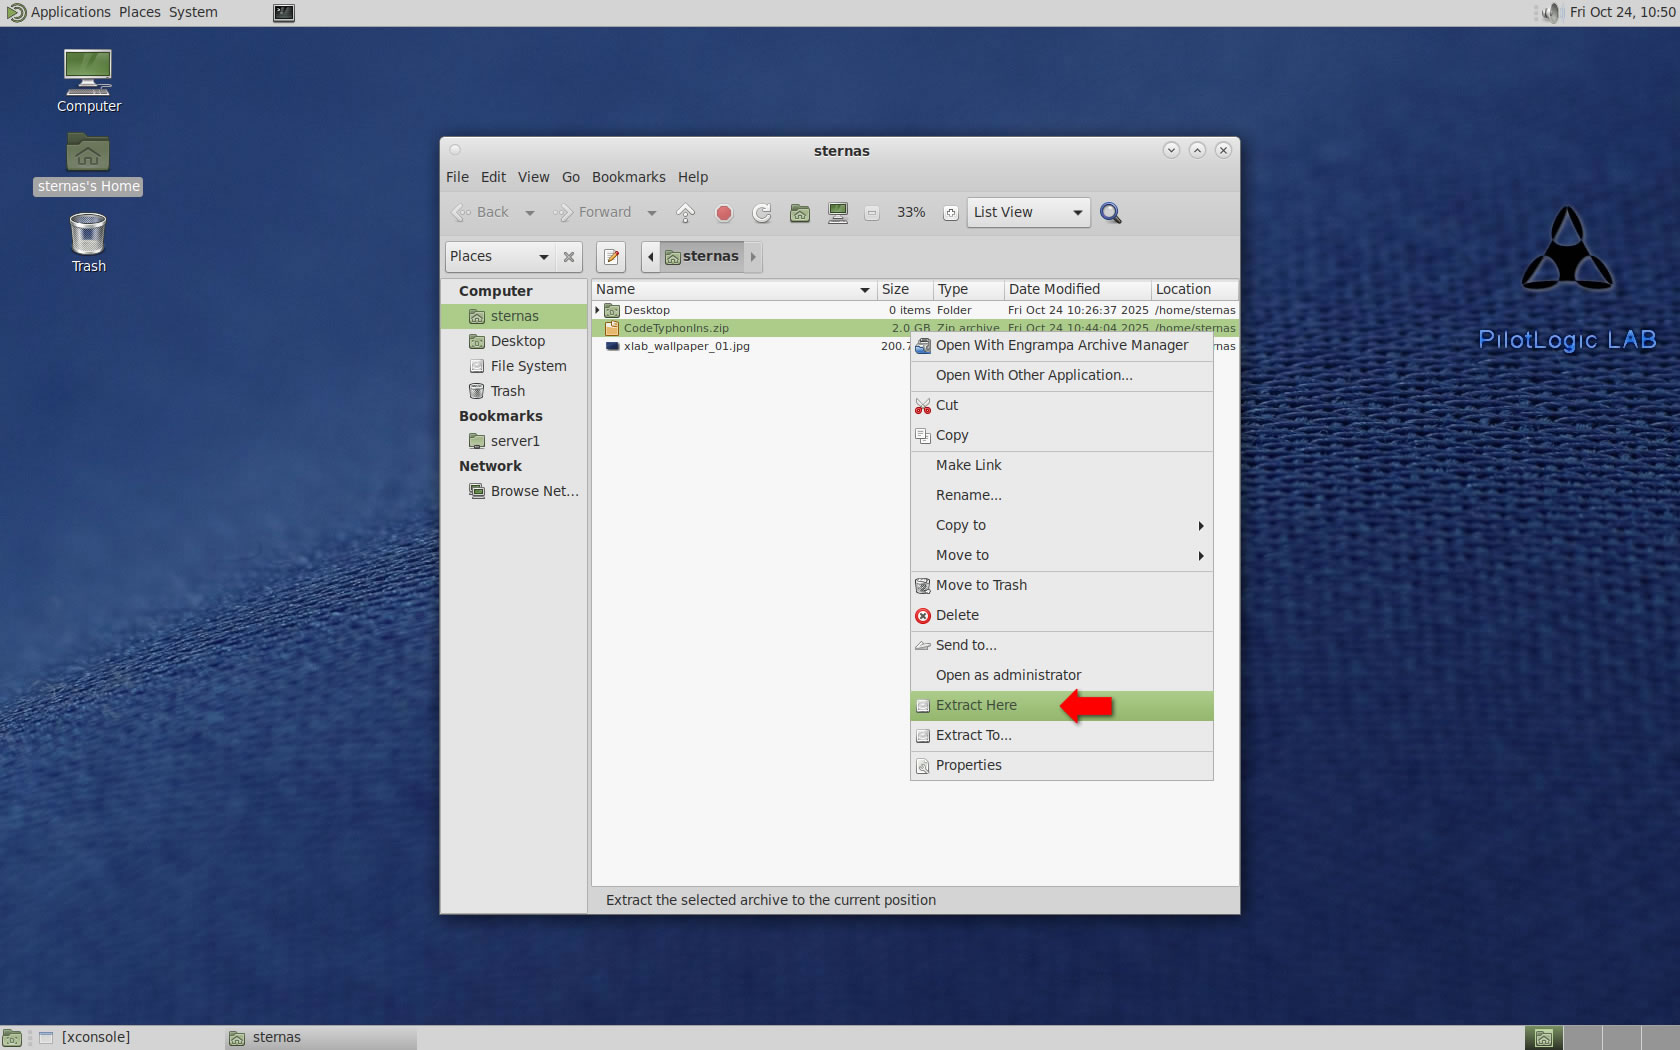Zoom in with the plus icon
The image size is (1680, 1050).
(x=951, y=213)
